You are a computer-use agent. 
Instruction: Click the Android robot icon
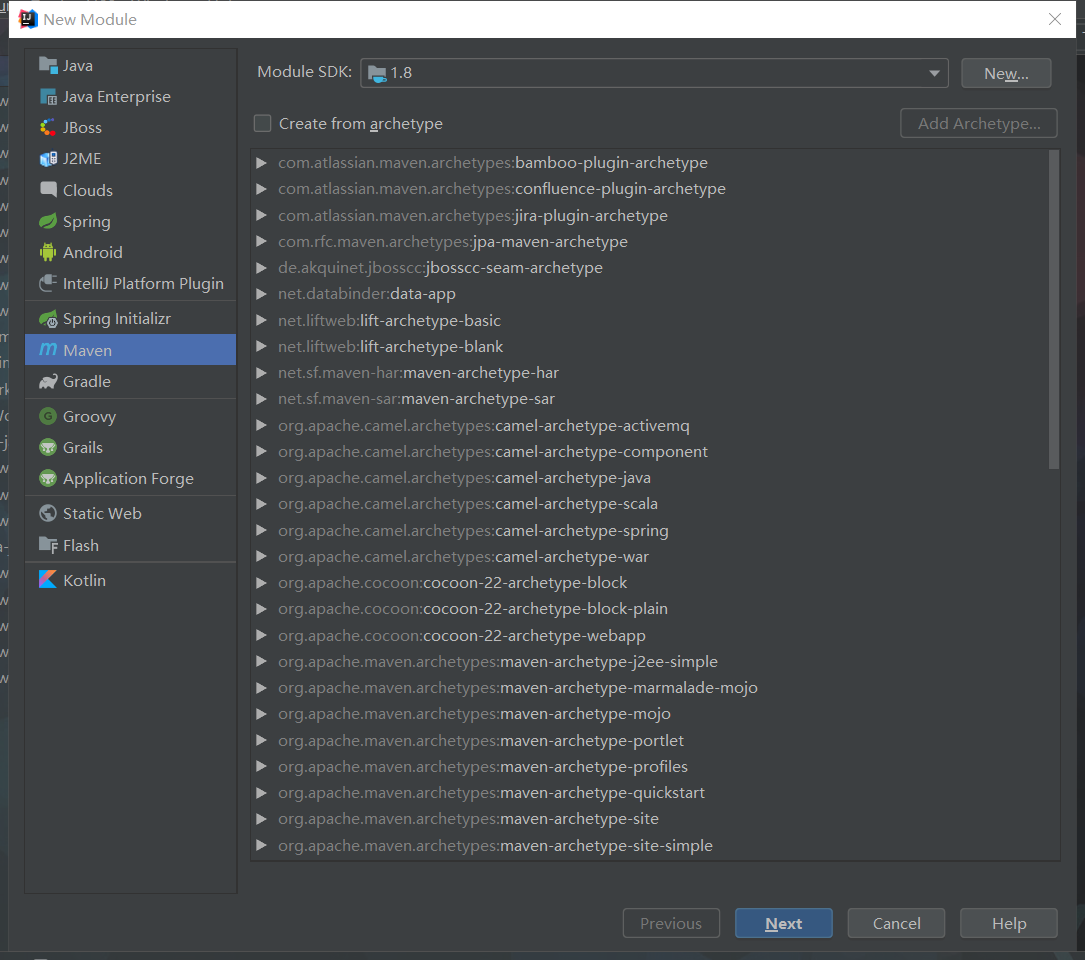(x=48, y=253)
